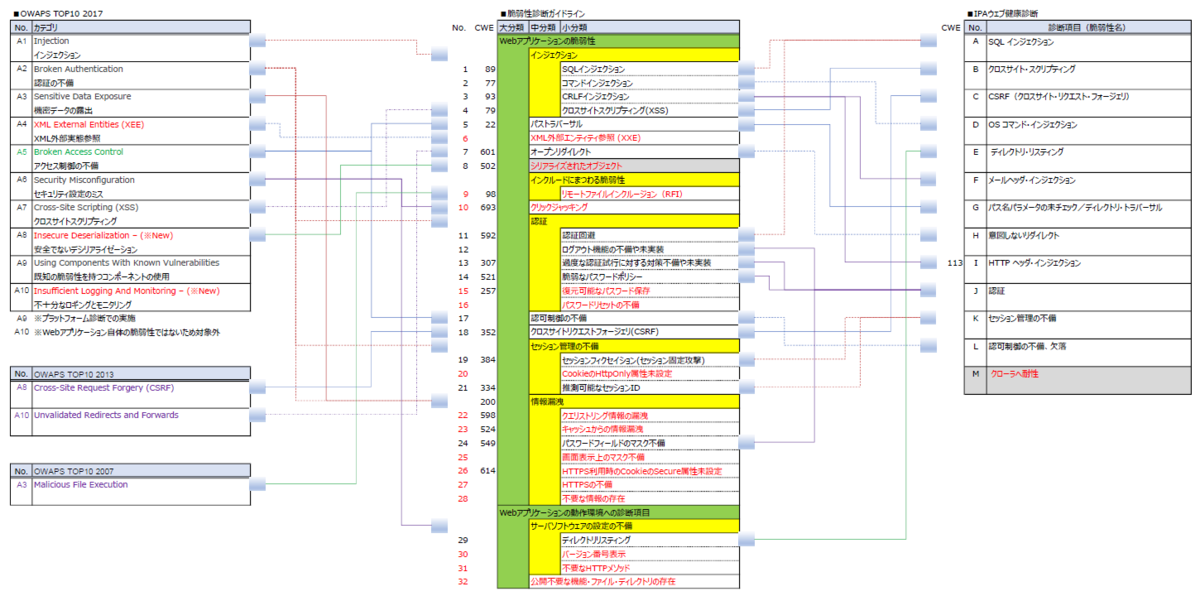Select the CWE value '601' cell

[488, 152]
